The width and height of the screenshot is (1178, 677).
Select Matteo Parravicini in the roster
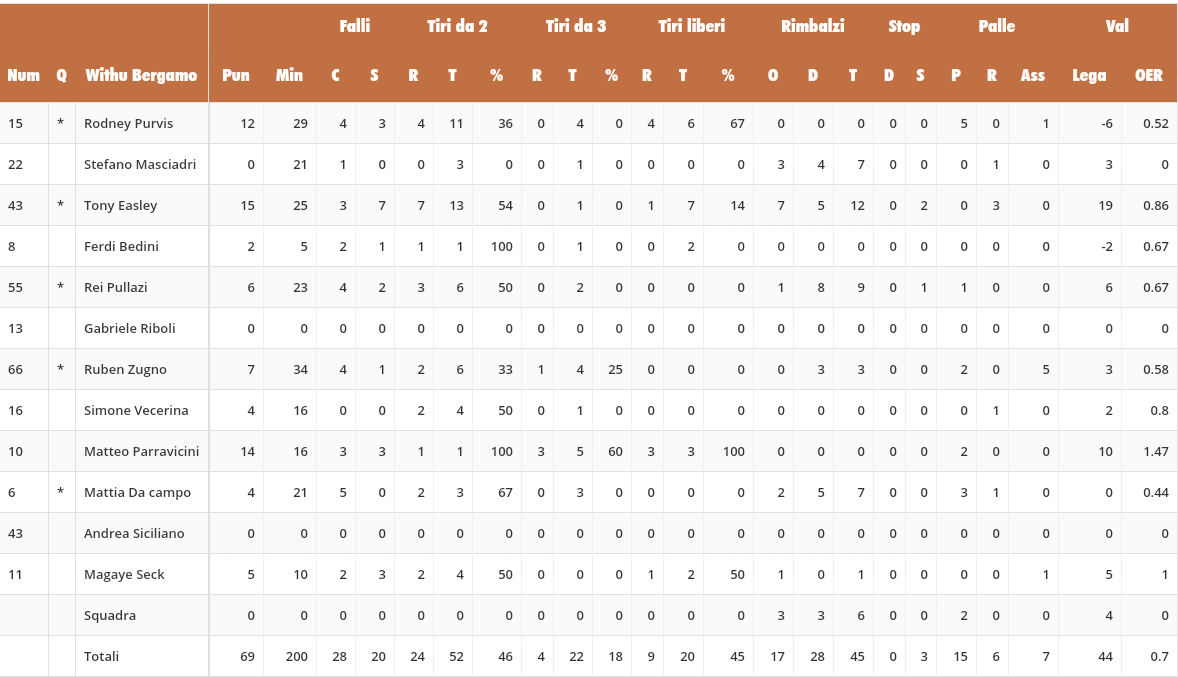pyautogui.click(x=141, y=451)
